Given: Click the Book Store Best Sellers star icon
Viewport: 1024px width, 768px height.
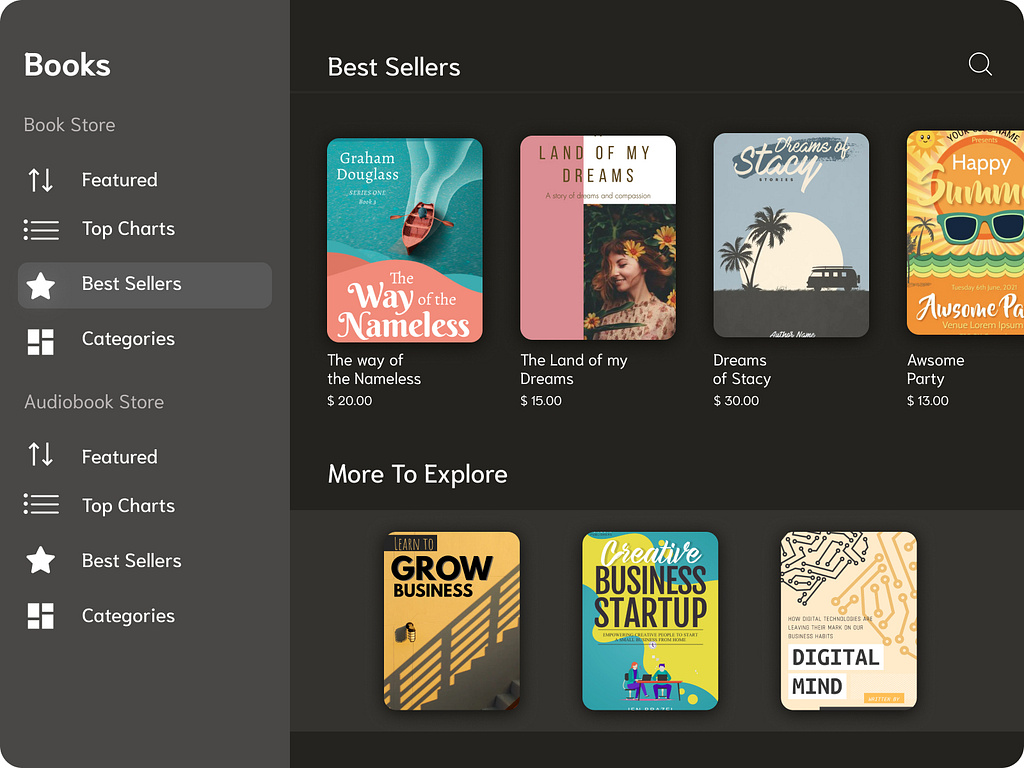Looking at the screenshot, I should [x=41, y=286].
